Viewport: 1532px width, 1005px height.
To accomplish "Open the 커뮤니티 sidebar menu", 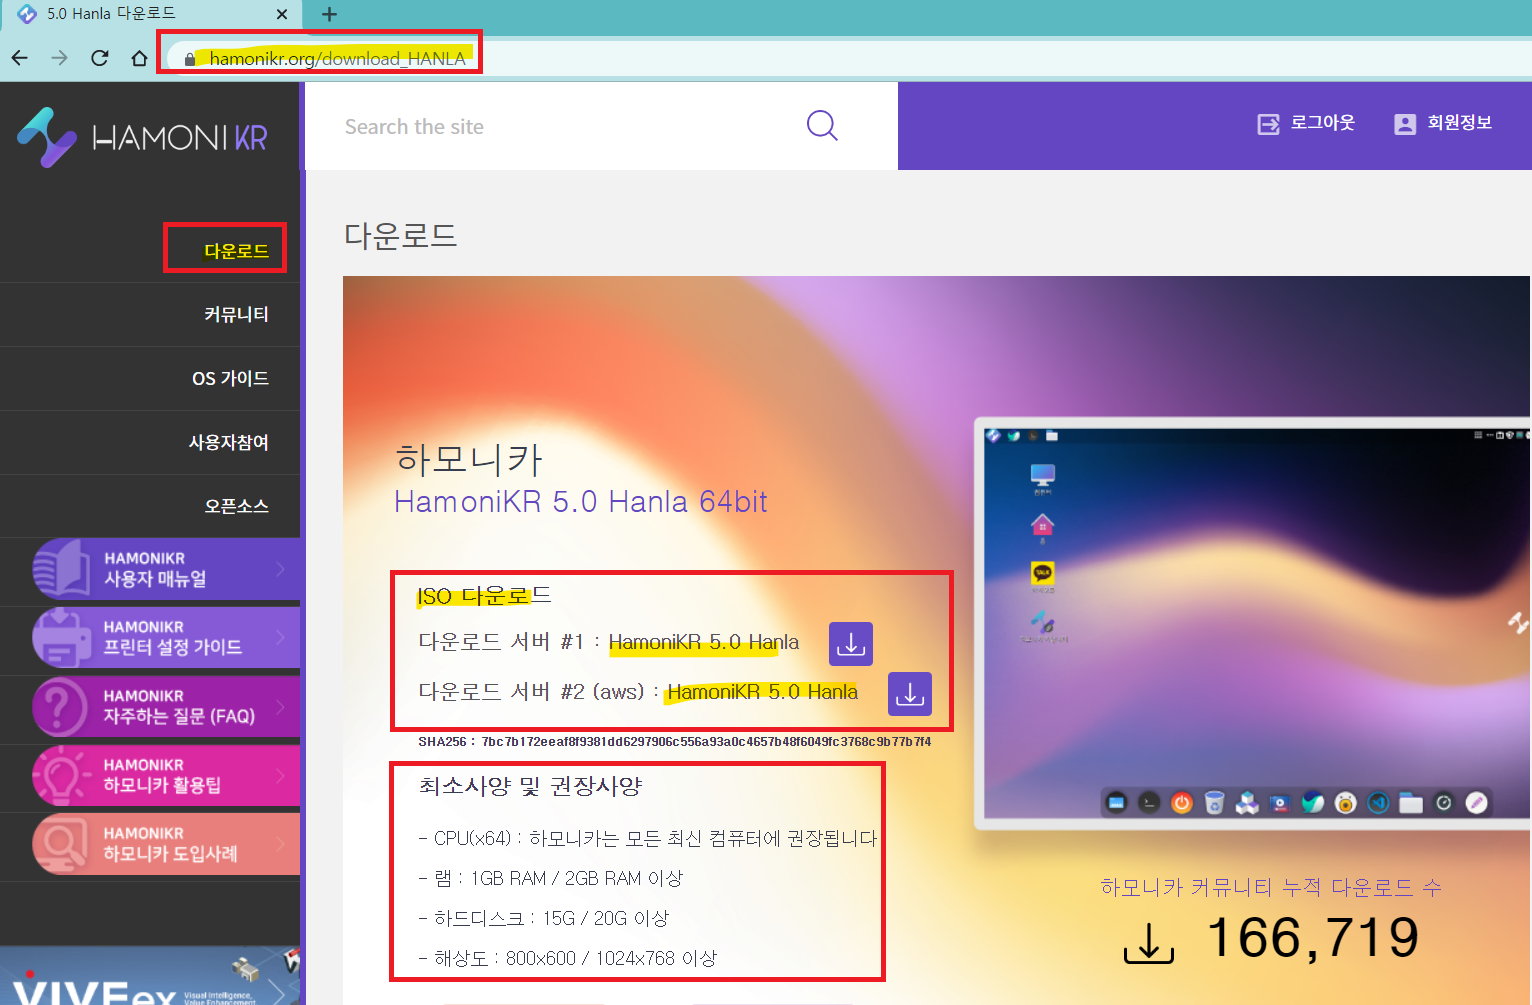I will pos(236,314).
